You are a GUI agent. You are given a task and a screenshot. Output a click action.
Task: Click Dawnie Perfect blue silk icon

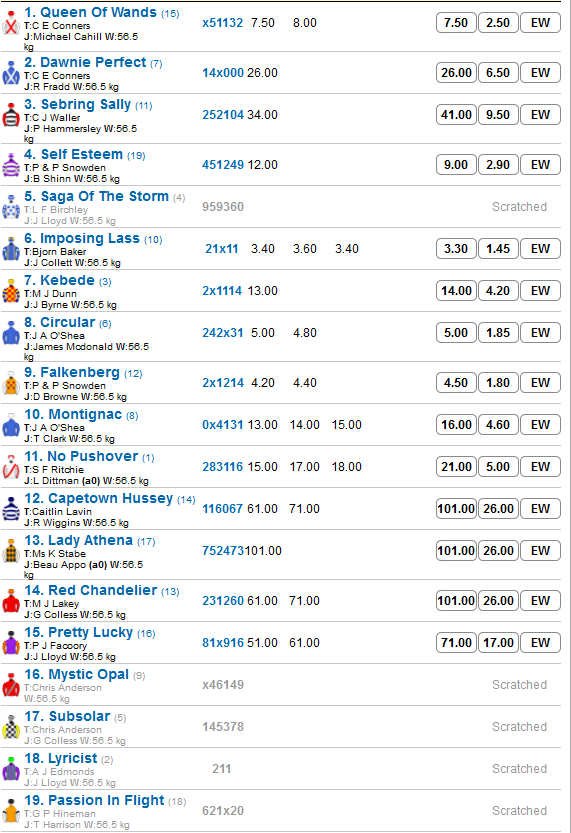point(11,73)
